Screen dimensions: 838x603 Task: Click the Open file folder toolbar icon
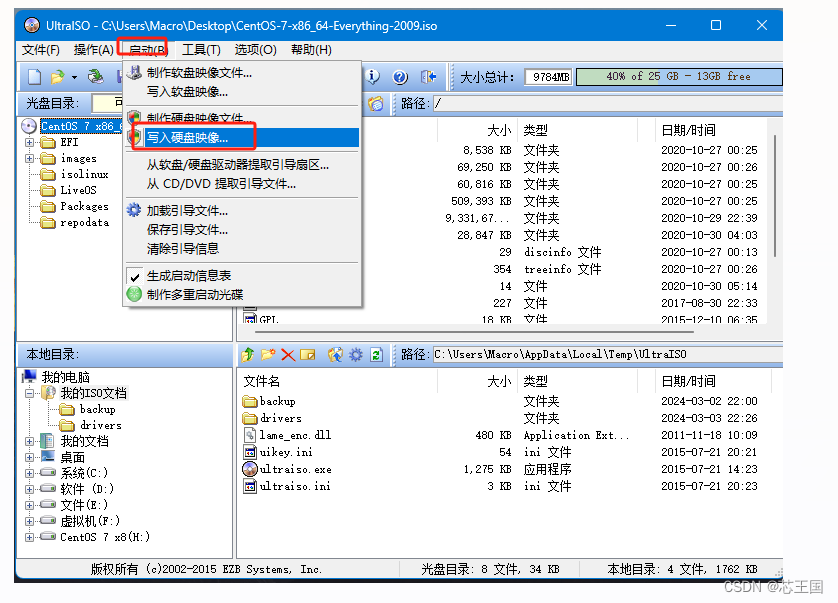(x=57, y=77)
